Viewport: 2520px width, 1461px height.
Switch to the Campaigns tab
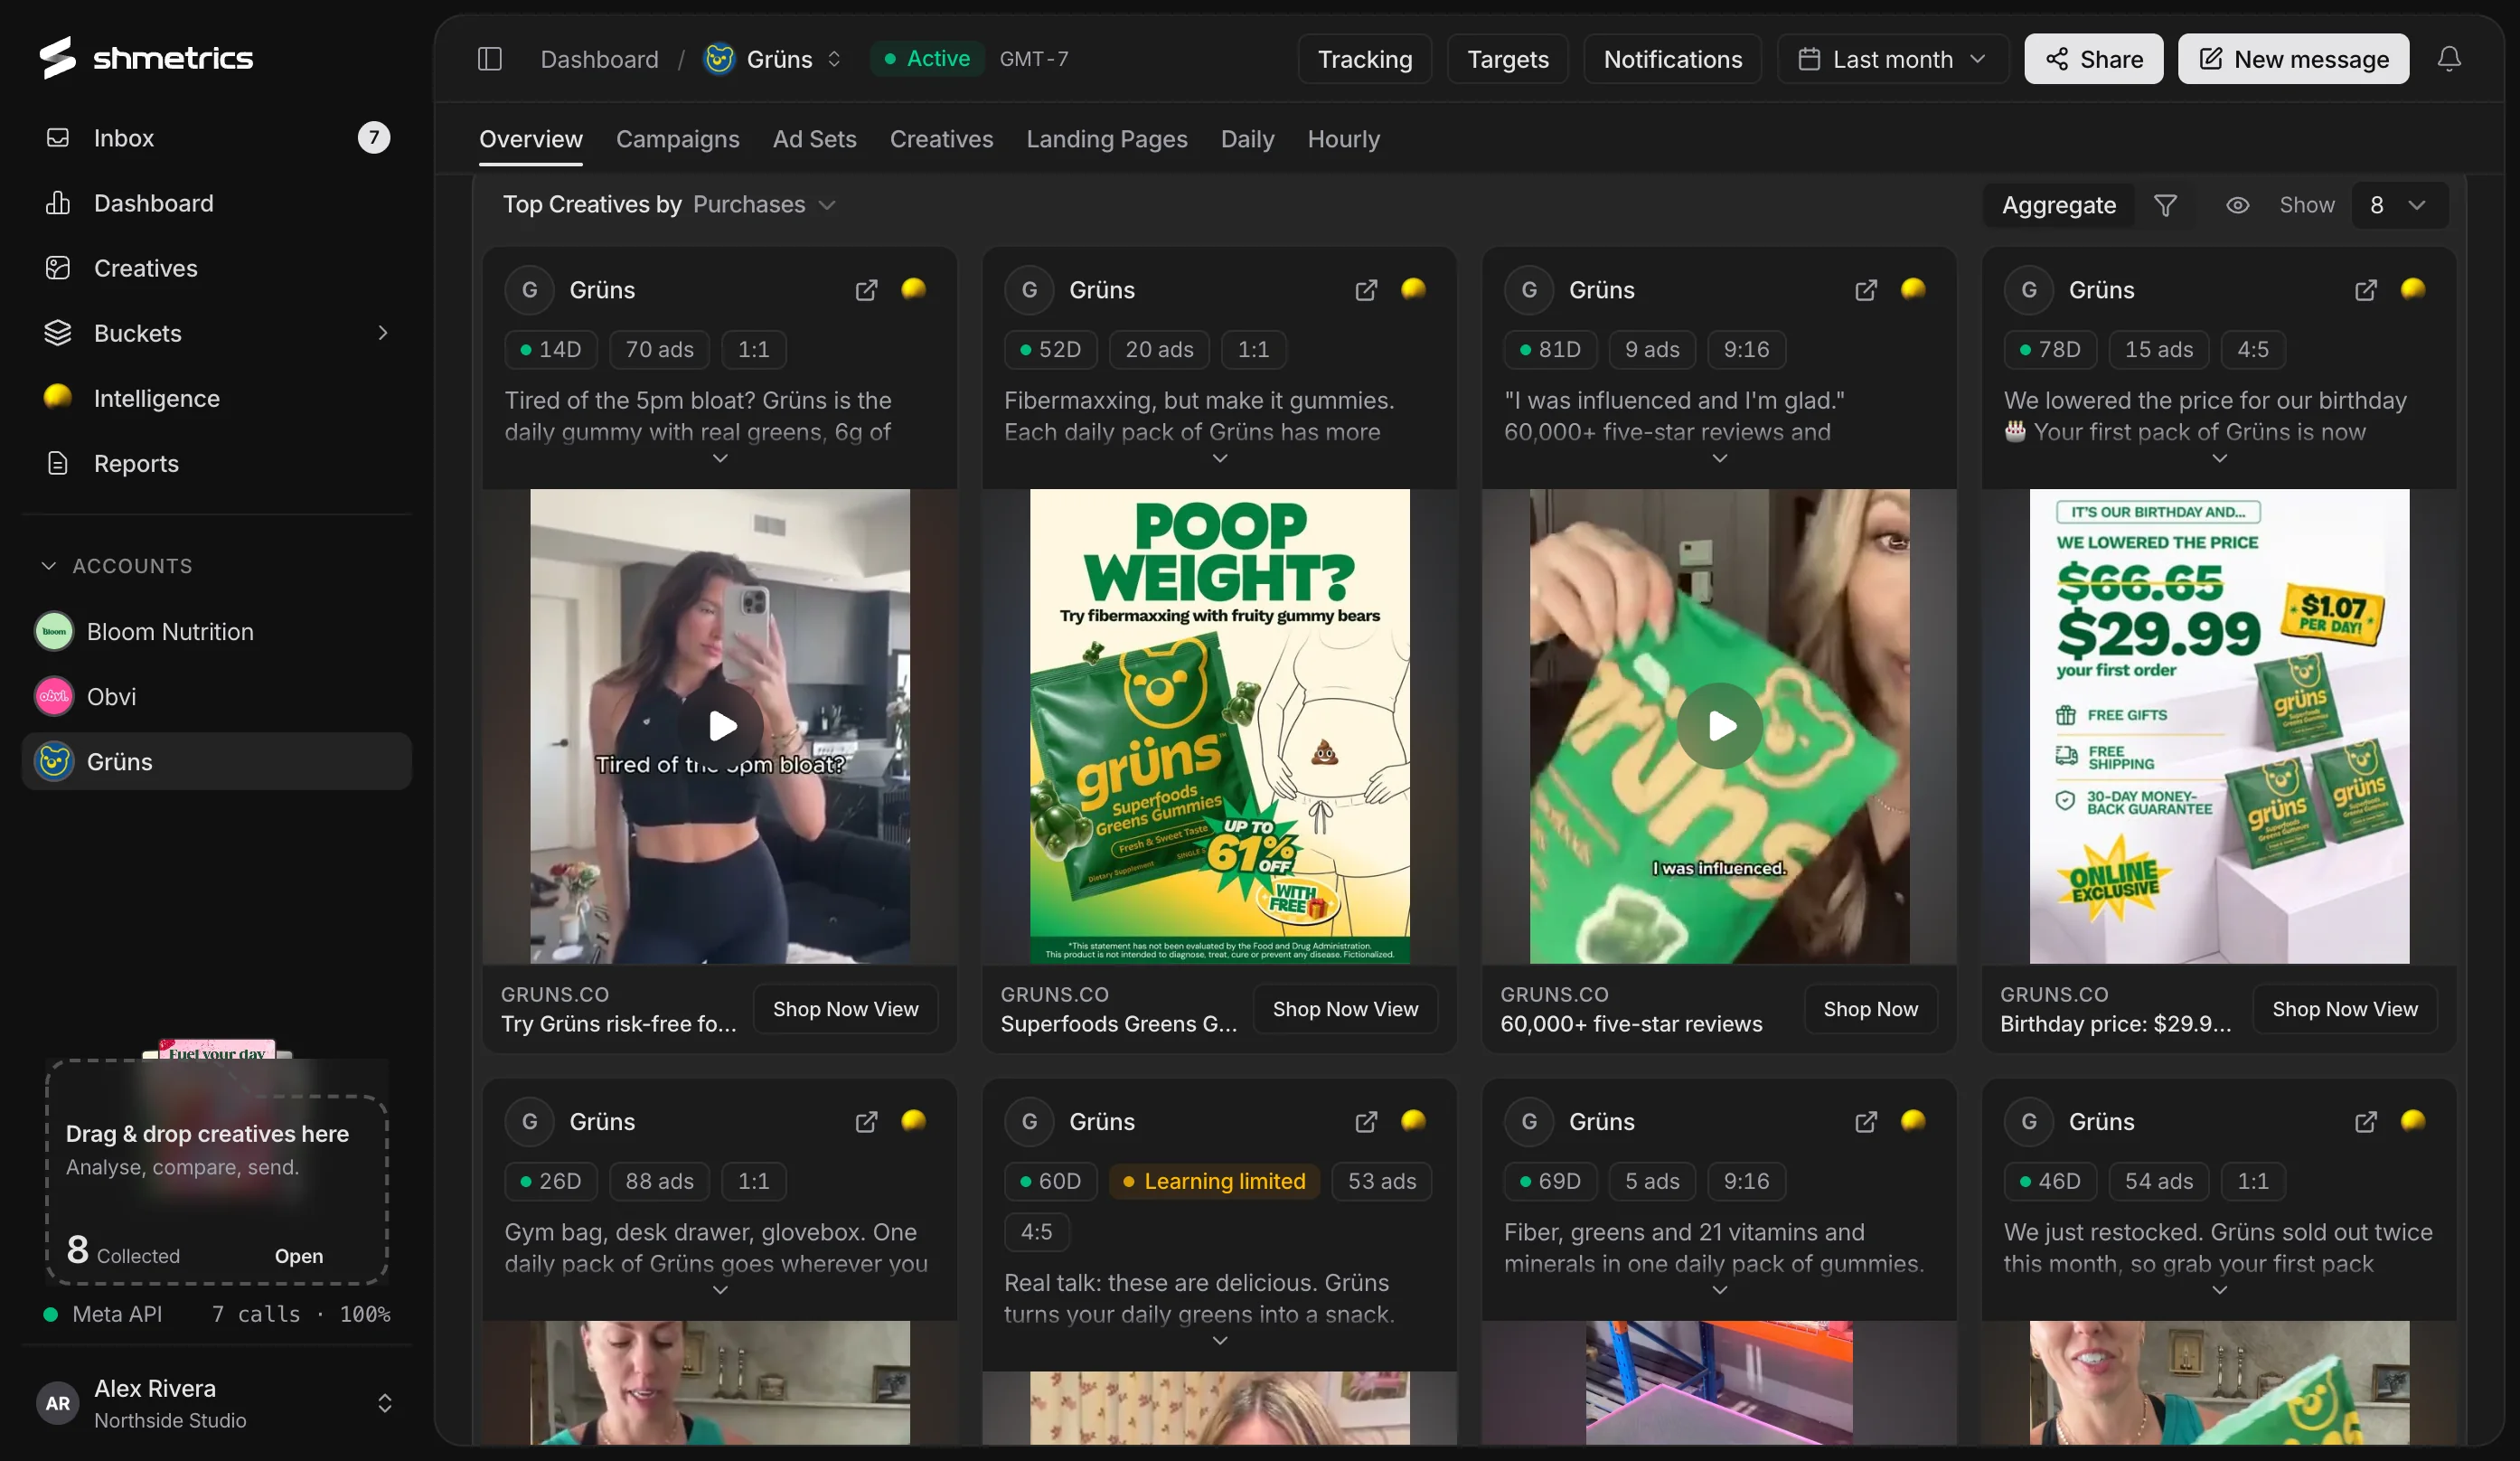point(677,139)
